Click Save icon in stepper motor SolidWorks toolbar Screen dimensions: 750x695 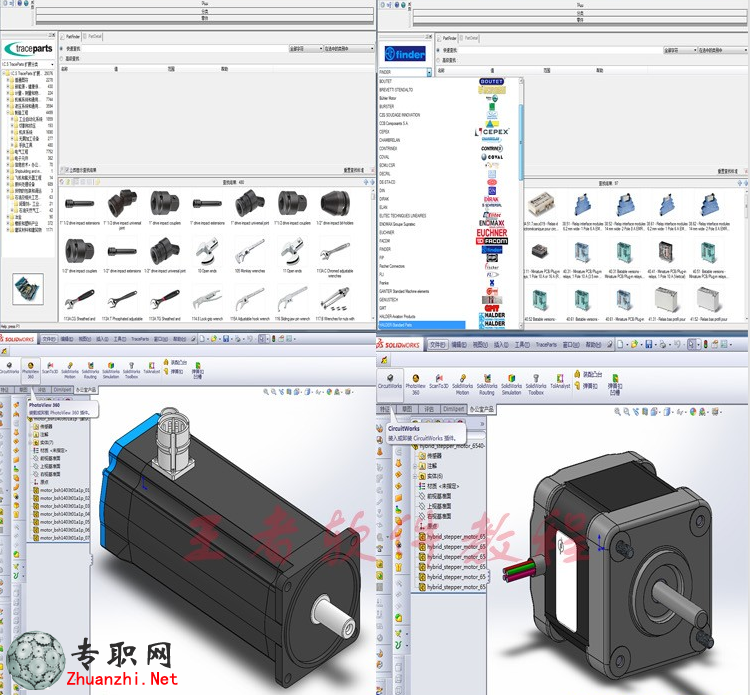coord(649,344)
